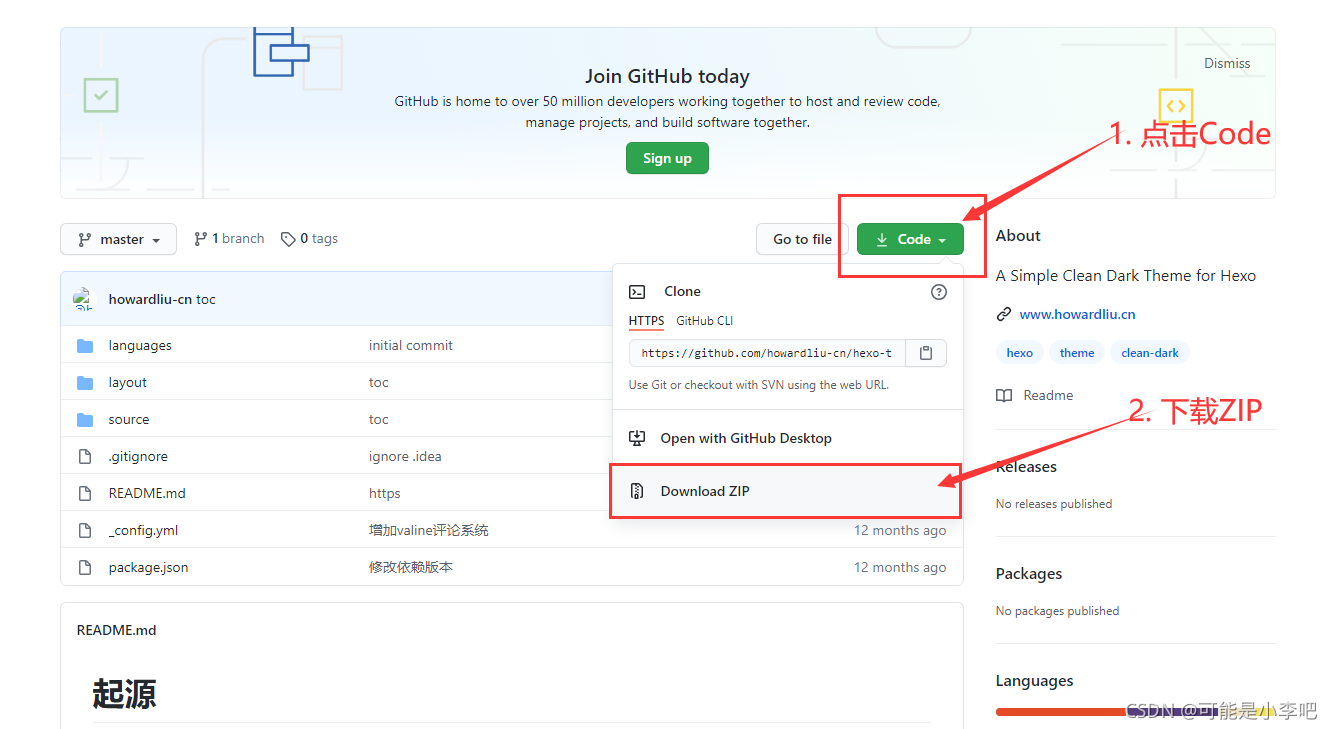Open the _config.yml file

(x=143, y=530)
